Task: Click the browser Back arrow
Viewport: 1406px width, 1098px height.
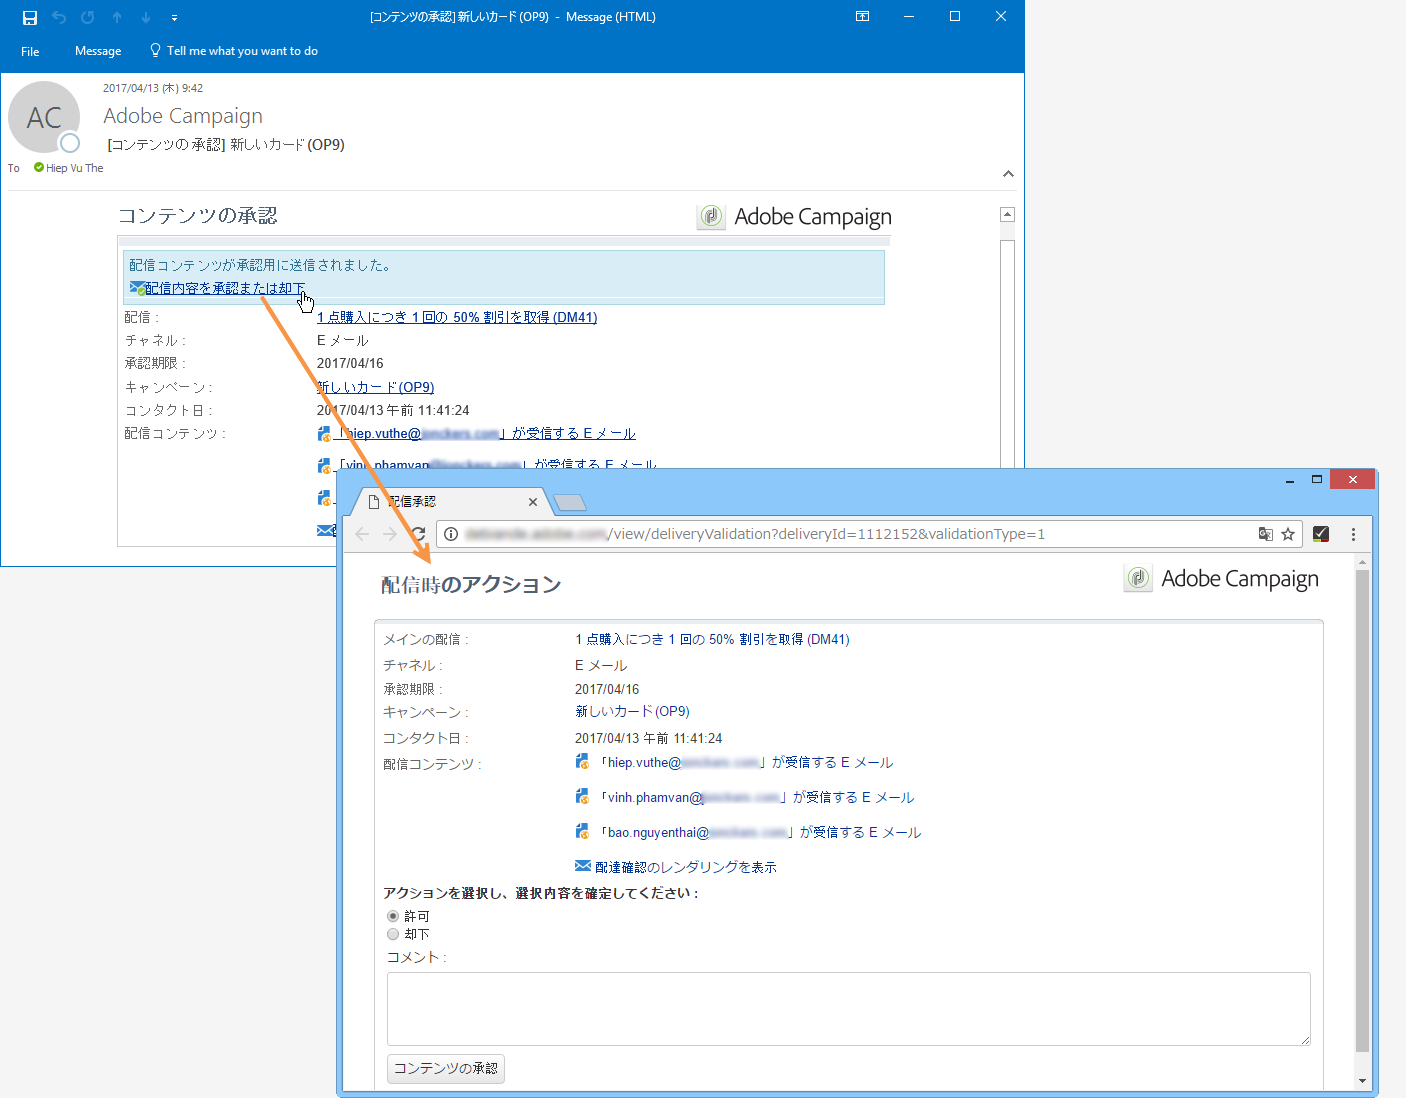Action: point(362,534)
